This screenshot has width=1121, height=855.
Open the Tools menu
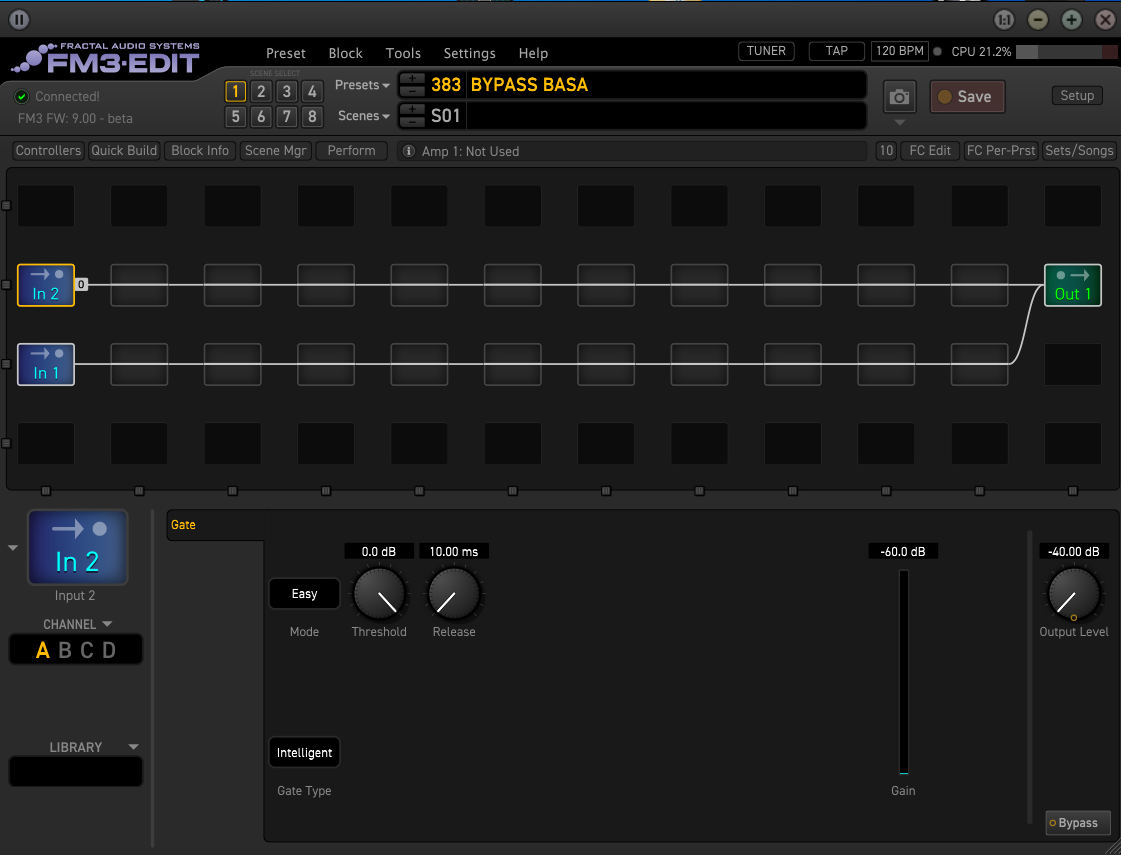pos(403,53)
